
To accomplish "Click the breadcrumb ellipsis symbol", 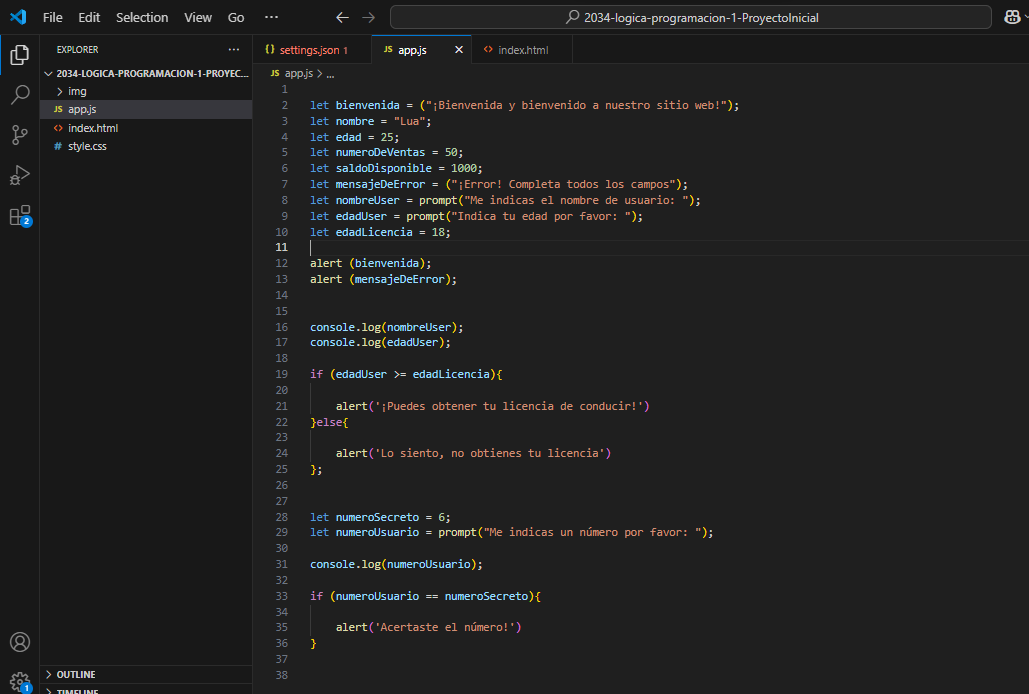I will coord(330,74).
